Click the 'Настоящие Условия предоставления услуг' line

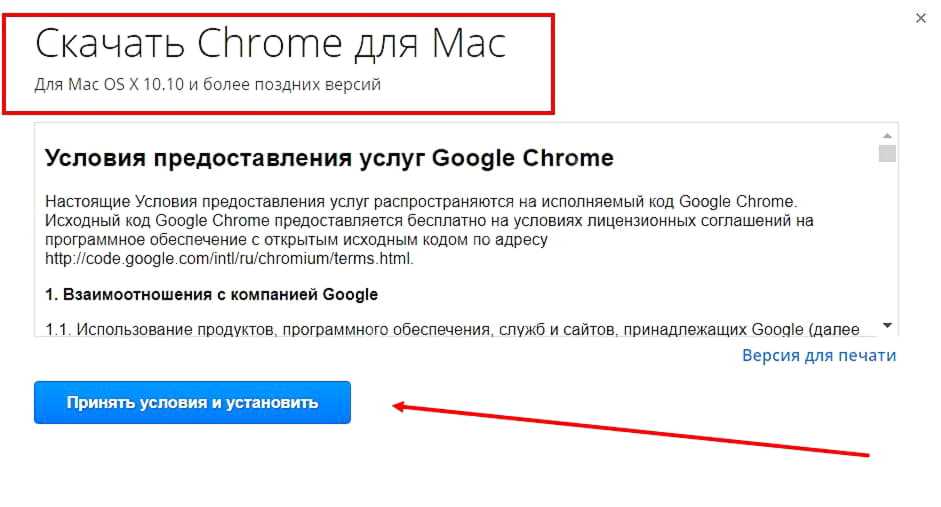pyautogui.click(x=421, y=201)
